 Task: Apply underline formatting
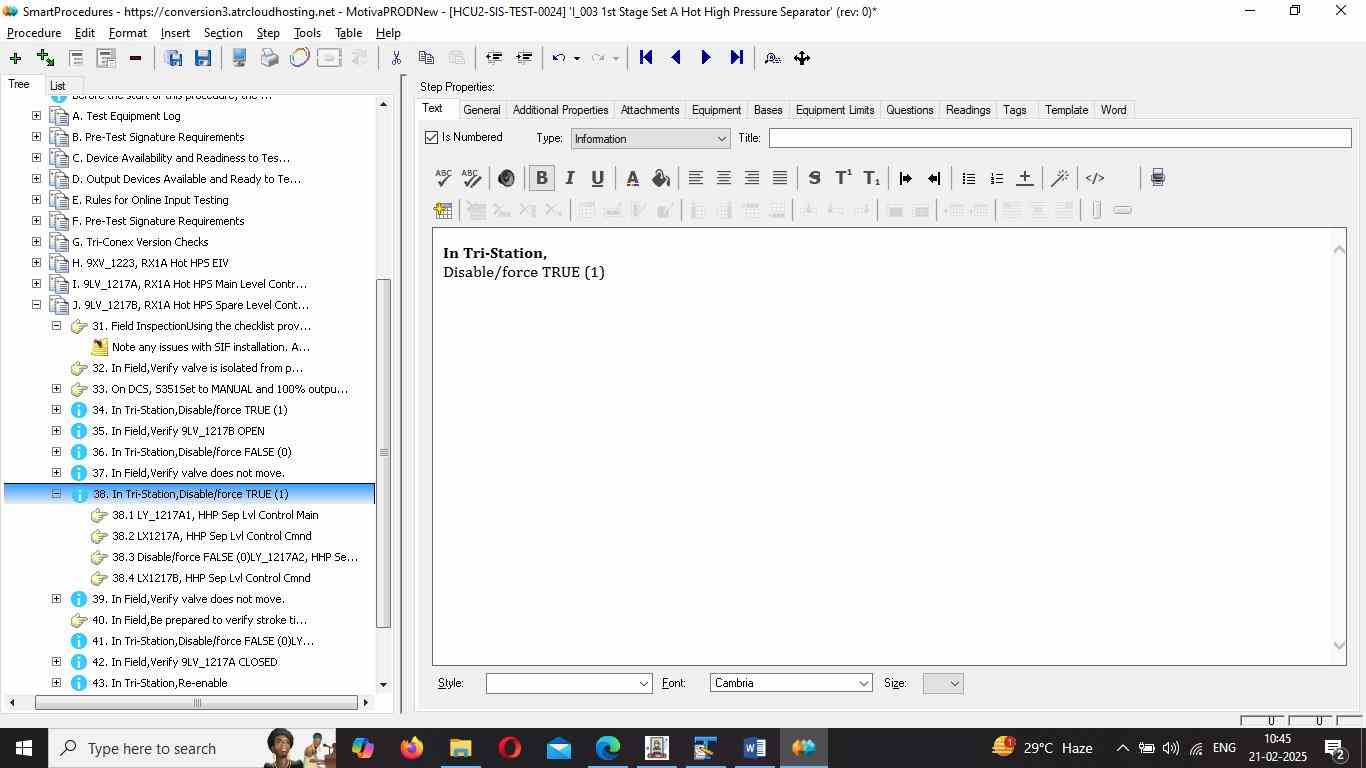click(x=598, y=178)
